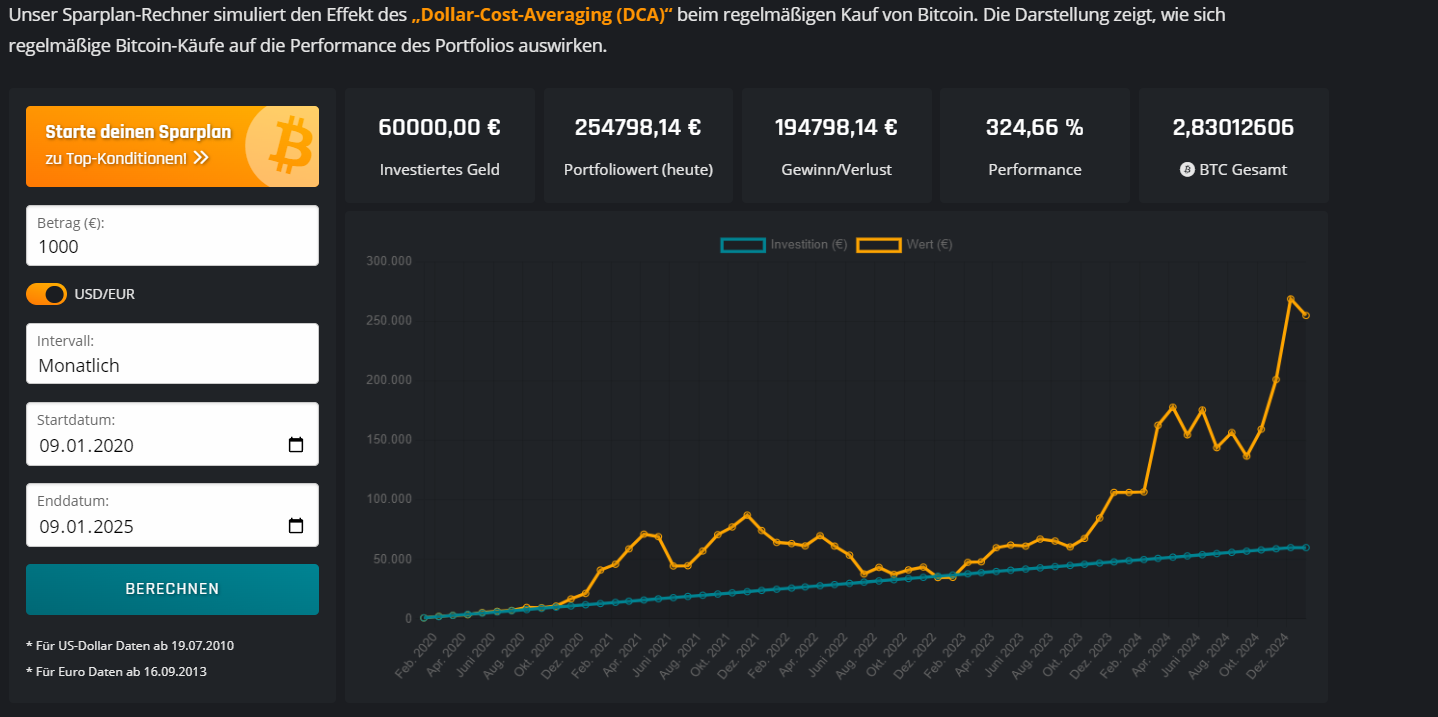Viewport: 1438px width, 717px height.
Task: Hide the Wert (€) series via its orange legend box
Action: coord(879,245)
